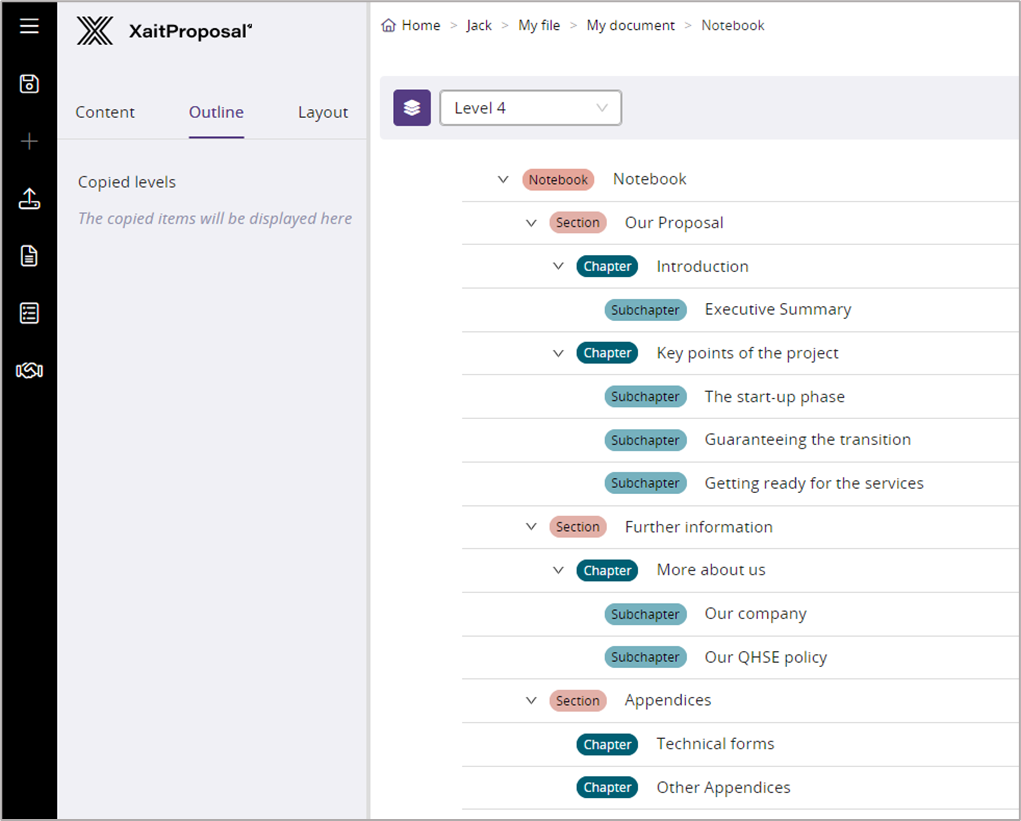Click the purple layers icon button
This screenshot has height=821, width=1021.
click(x=412, y=108)
